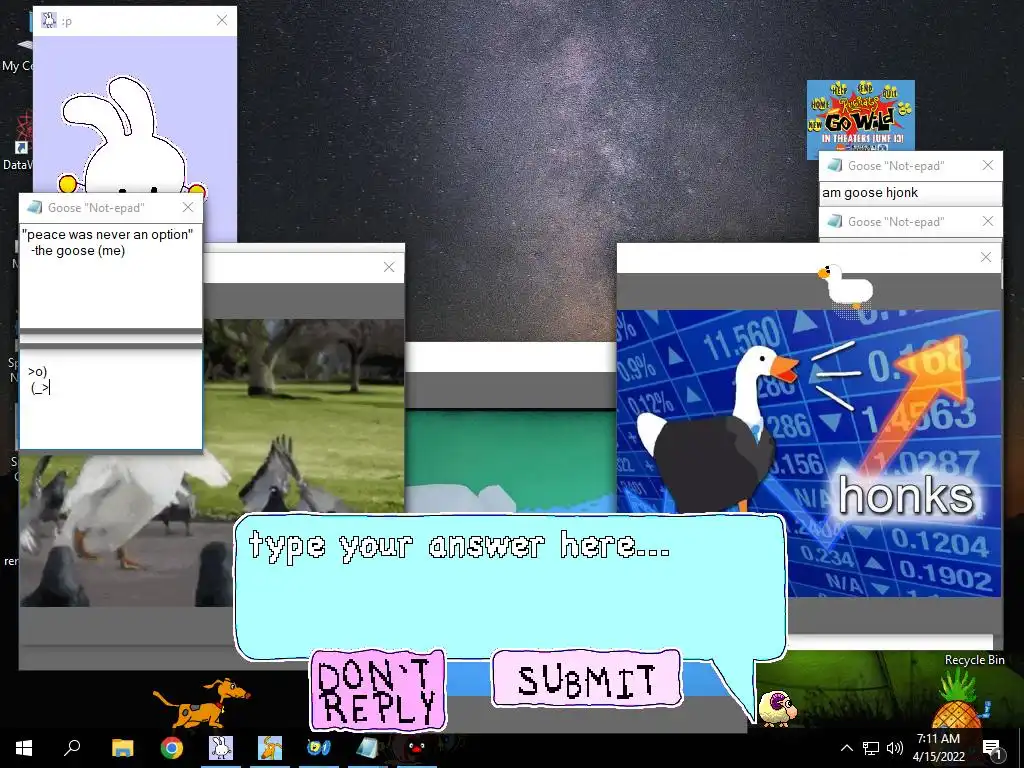Open the notification action center

[991, 749]
